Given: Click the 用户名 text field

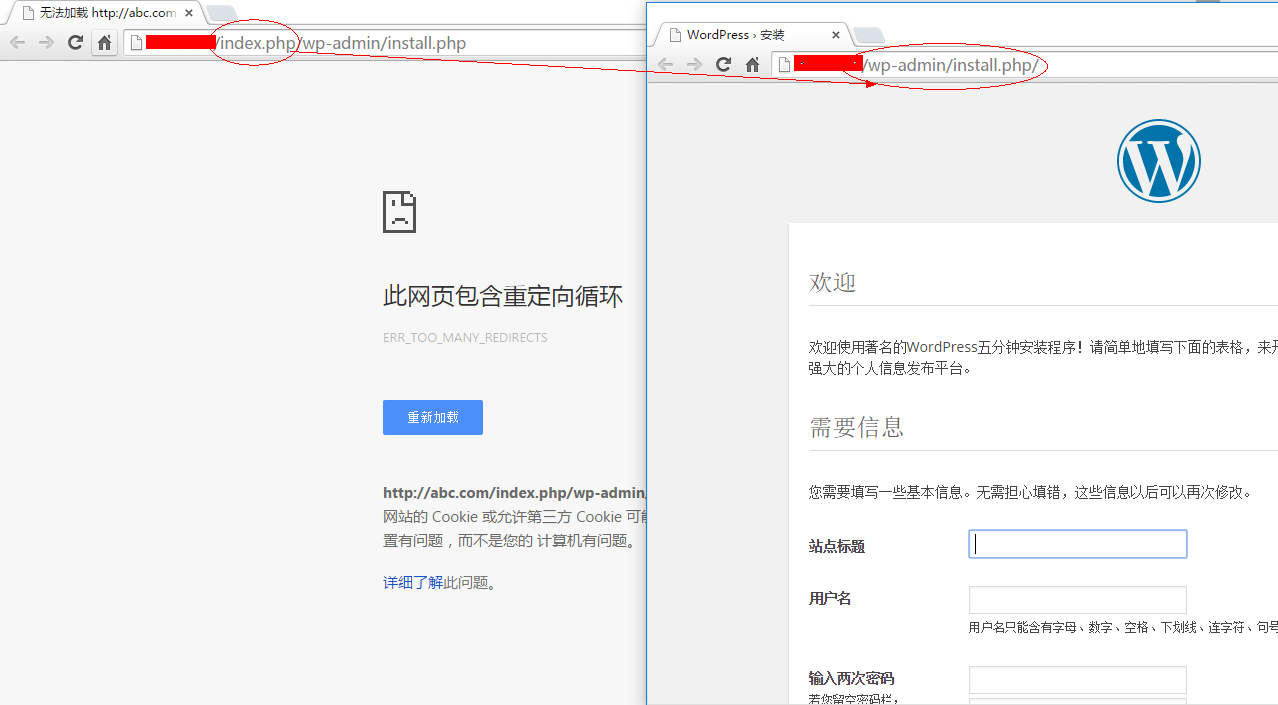Looking at the screenshot, I should click(x=1077, y=599).
